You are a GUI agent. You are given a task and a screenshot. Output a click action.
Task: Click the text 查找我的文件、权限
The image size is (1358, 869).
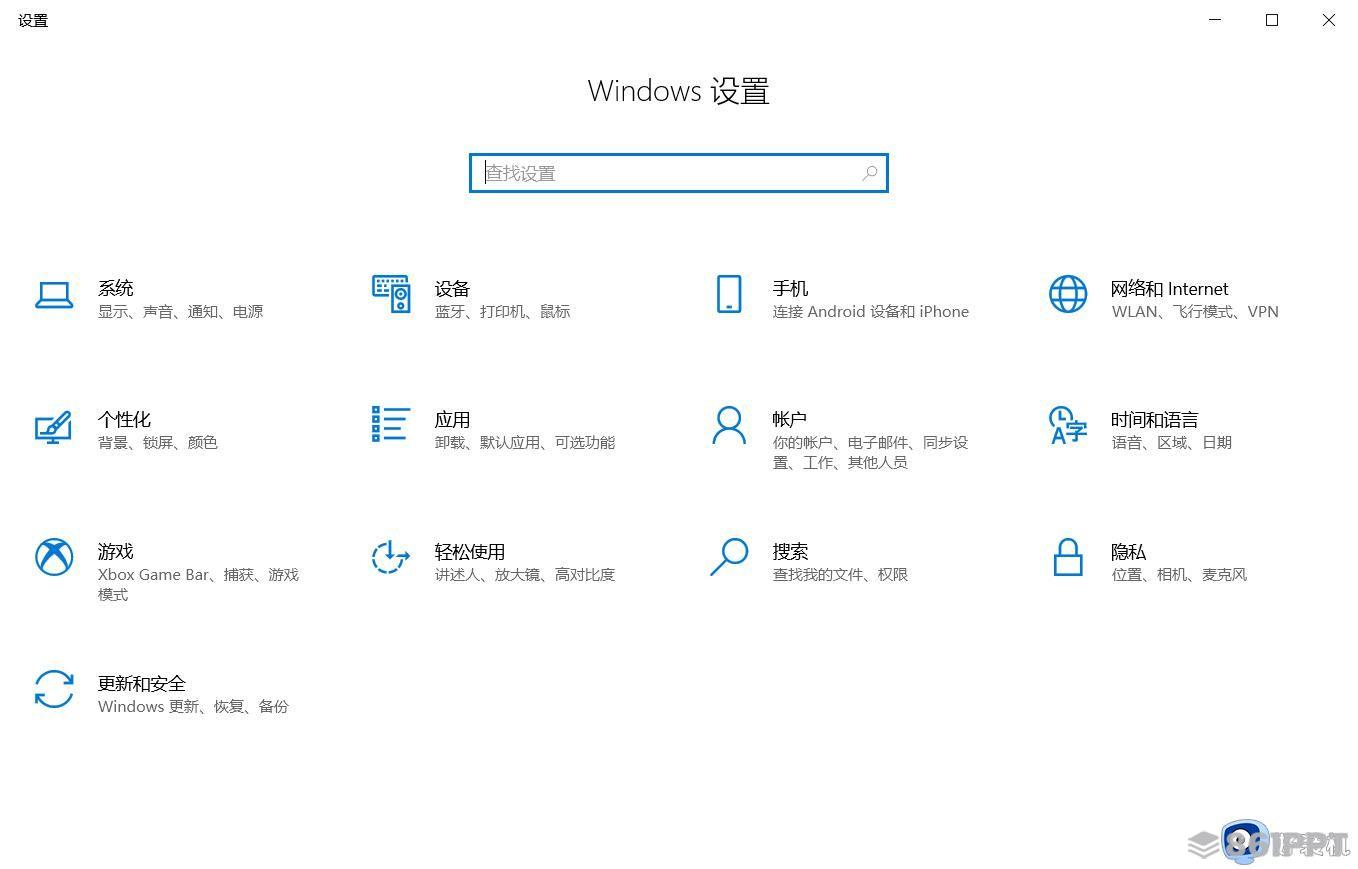(840, 574)
